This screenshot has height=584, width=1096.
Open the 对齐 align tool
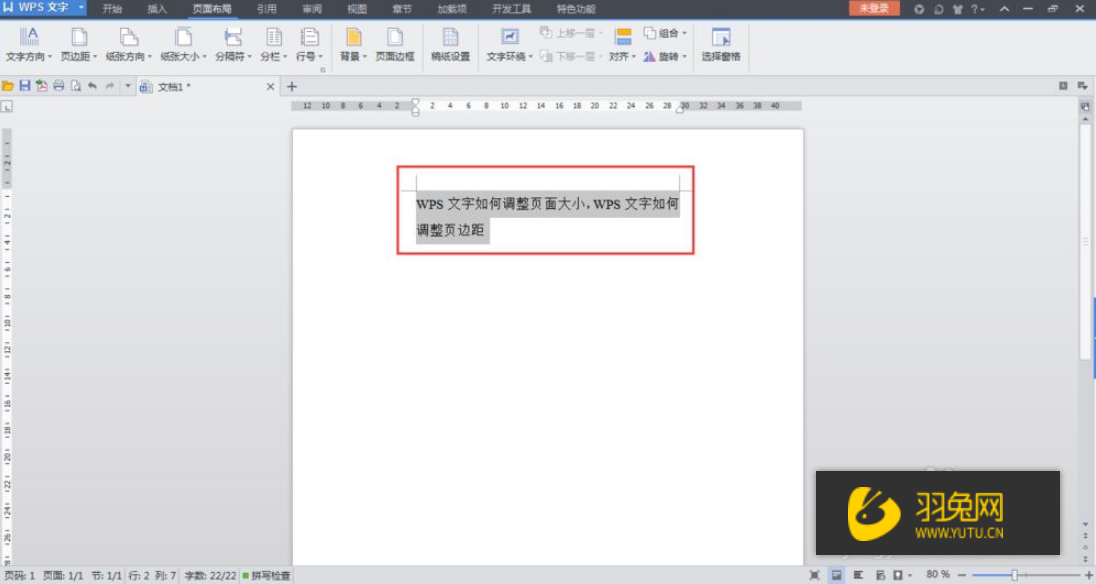point(622,45)
